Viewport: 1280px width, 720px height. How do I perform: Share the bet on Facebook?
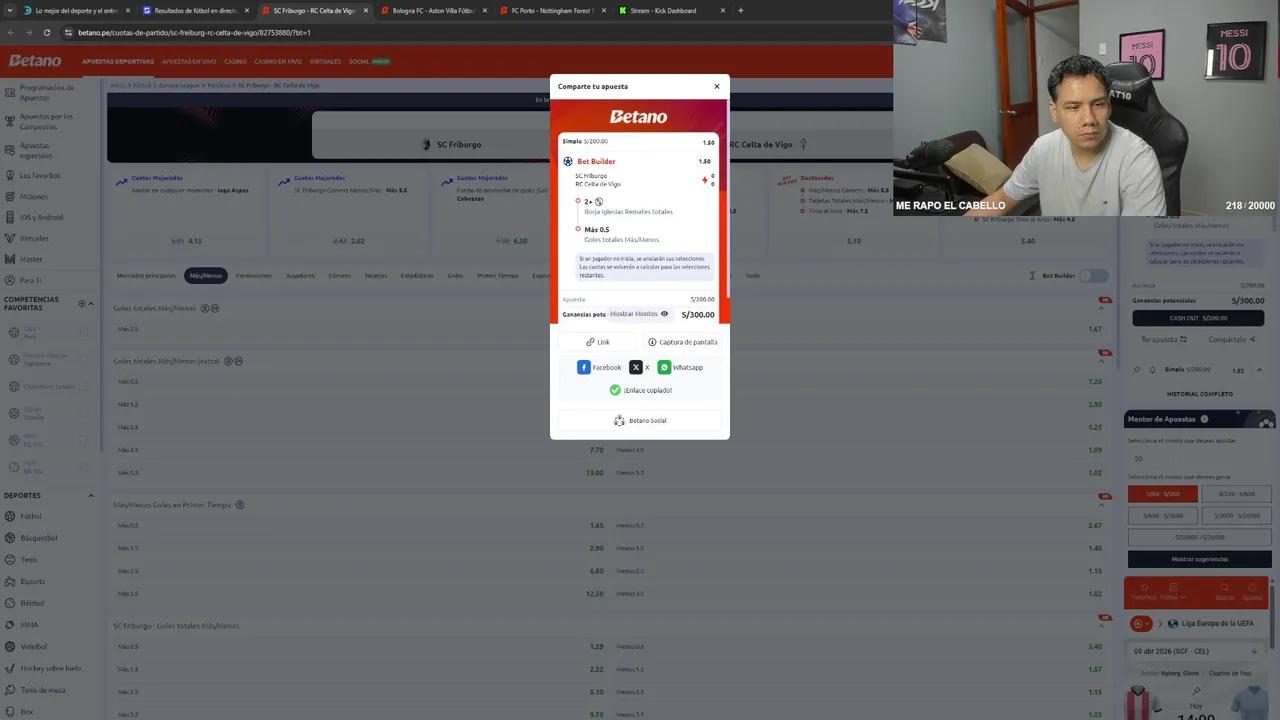(x=599, y=367)
